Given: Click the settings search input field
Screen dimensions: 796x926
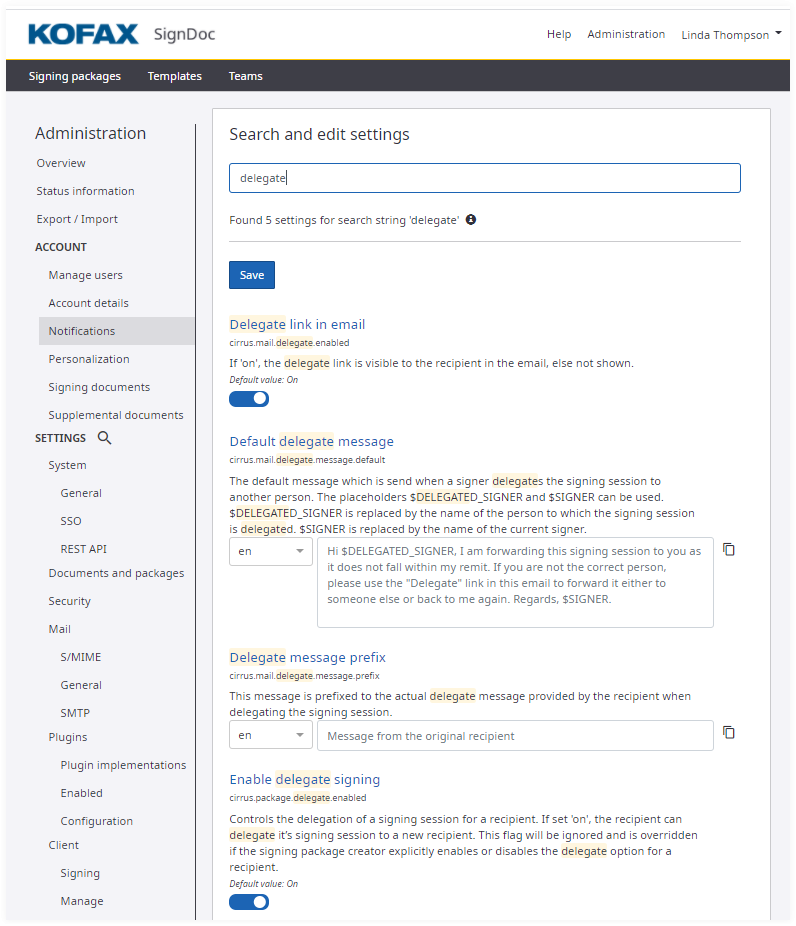Looking at the screenshot, I should [x=485, y=178].
